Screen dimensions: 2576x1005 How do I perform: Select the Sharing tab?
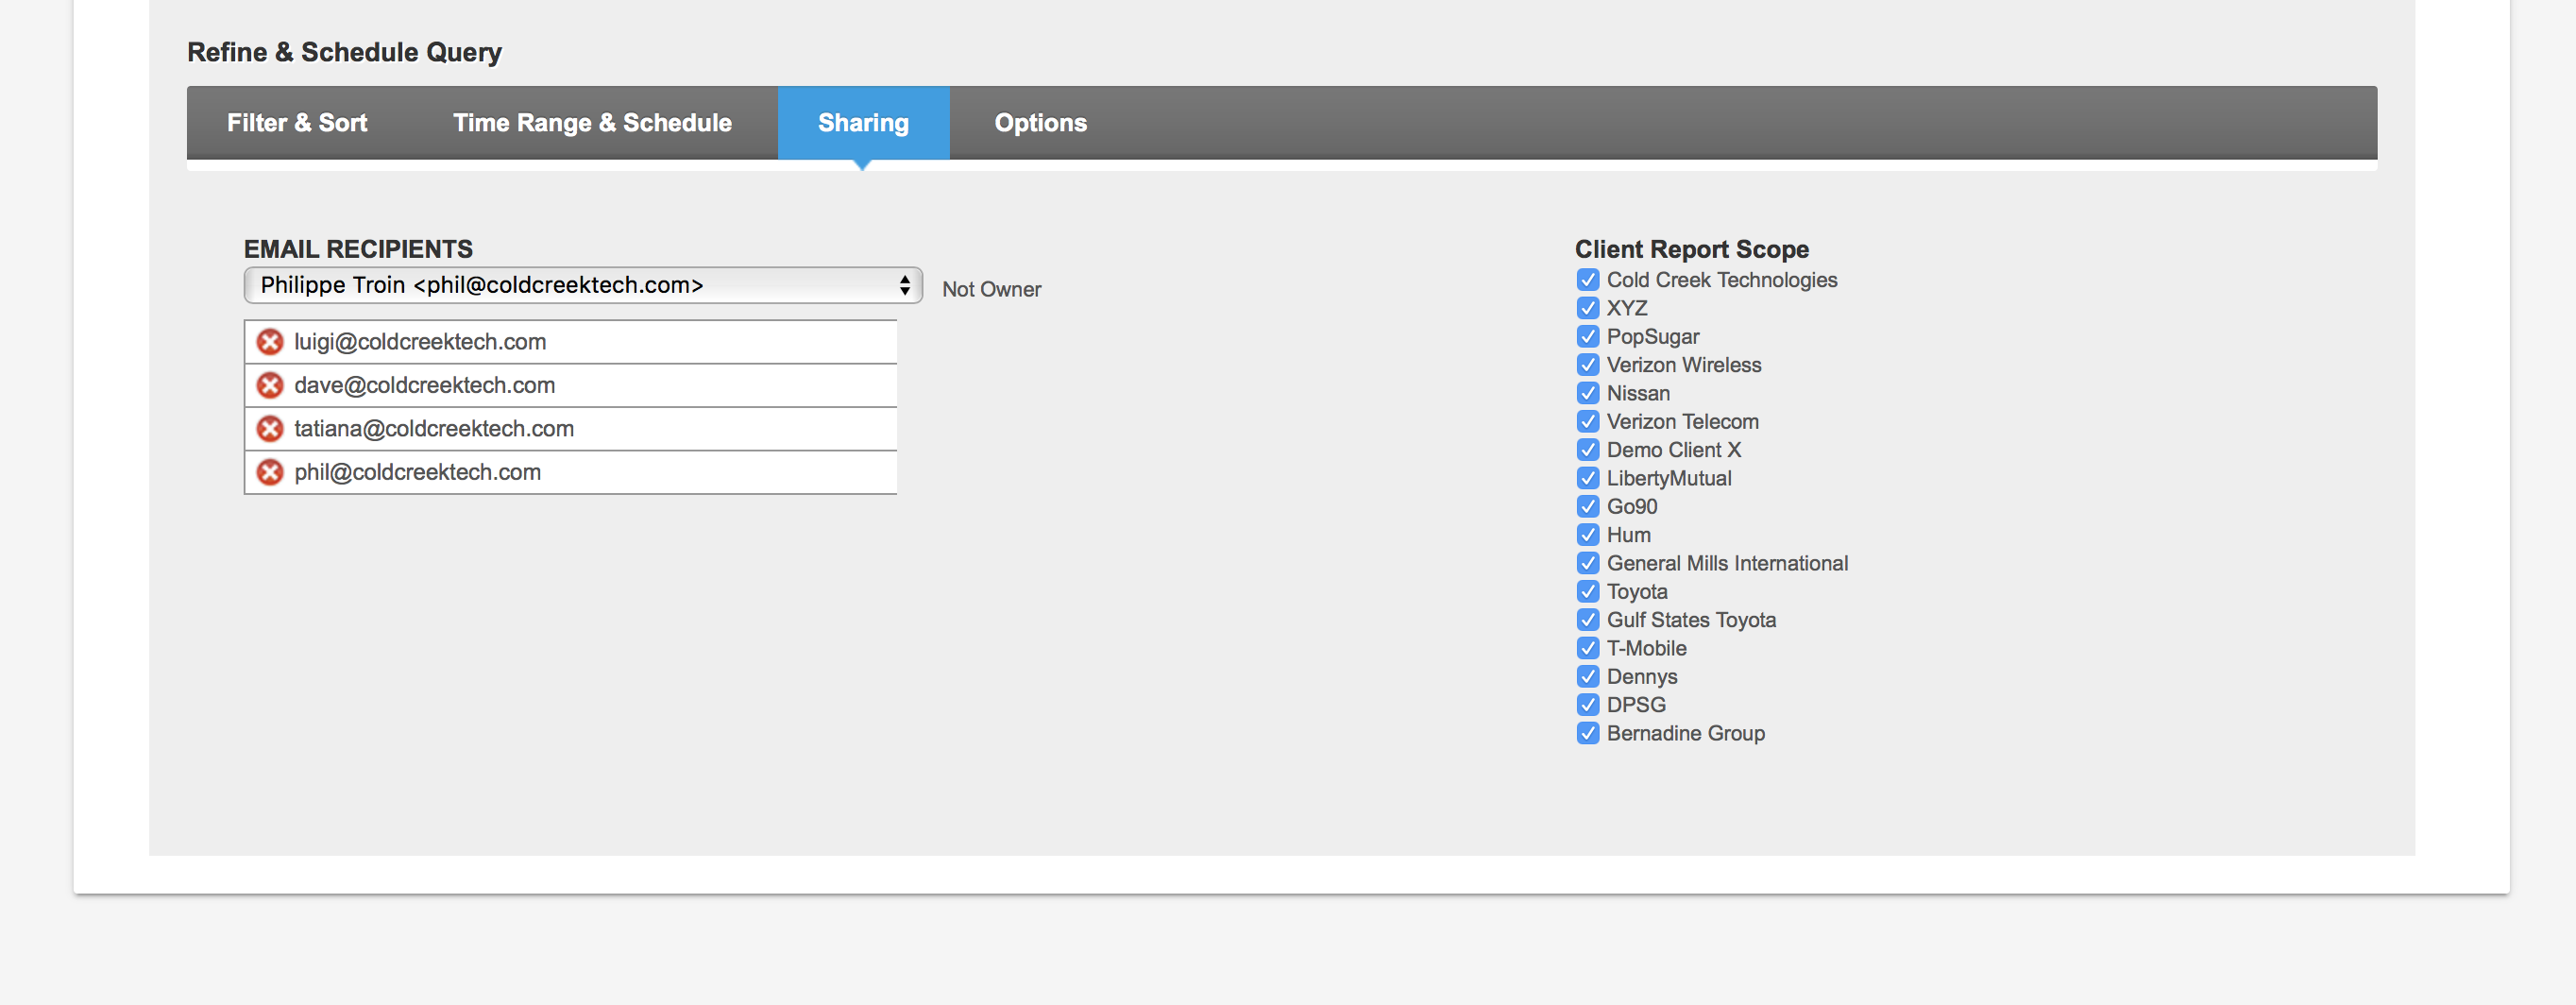point(863,123)
